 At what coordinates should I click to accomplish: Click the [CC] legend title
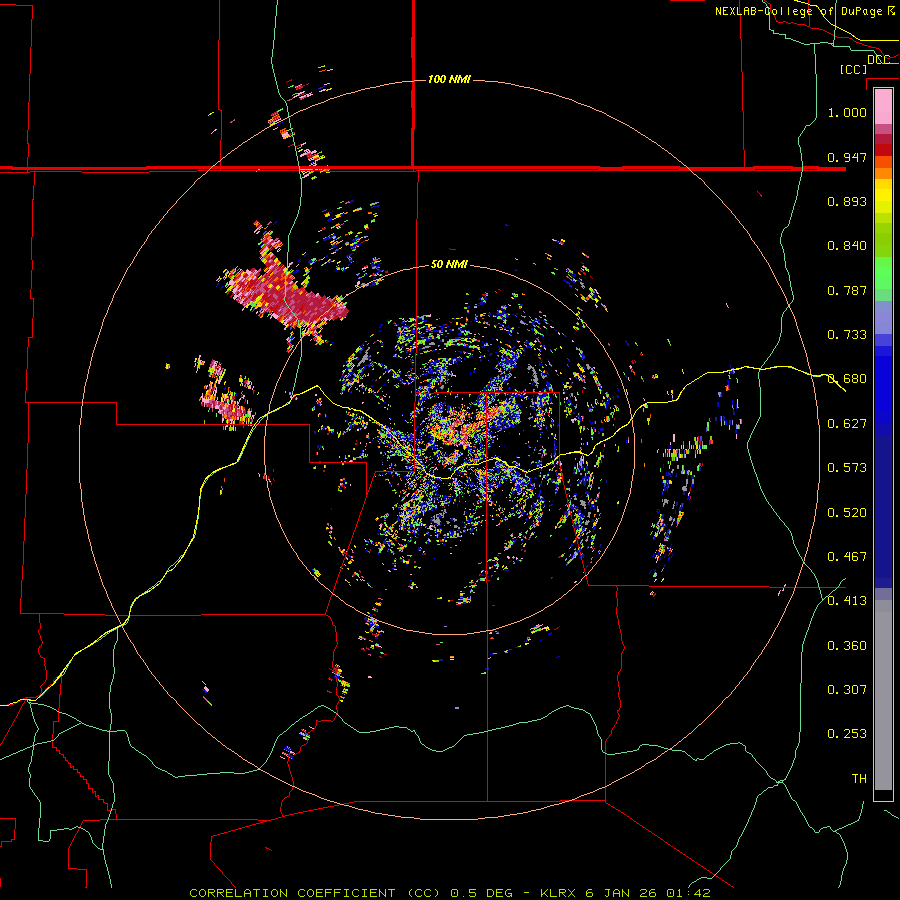[x=853, y=69]
